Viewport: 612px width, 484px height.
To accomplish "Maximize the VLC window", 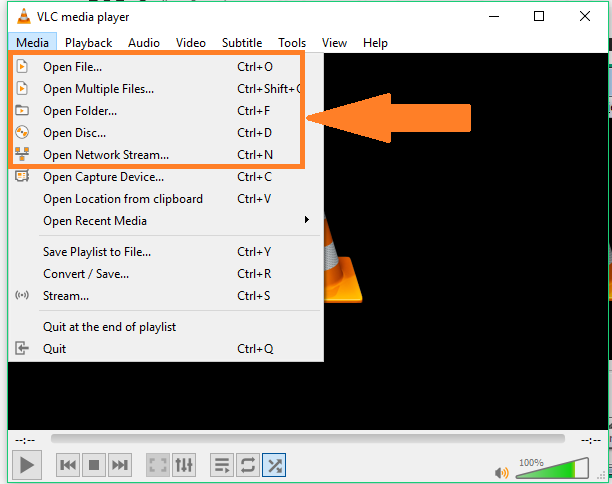I will [539, 16].
